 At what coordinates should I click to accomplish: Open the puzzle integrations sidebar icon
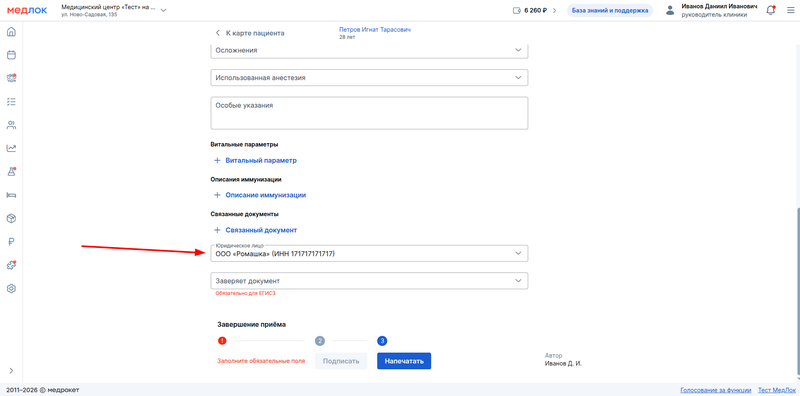(11, 265)
